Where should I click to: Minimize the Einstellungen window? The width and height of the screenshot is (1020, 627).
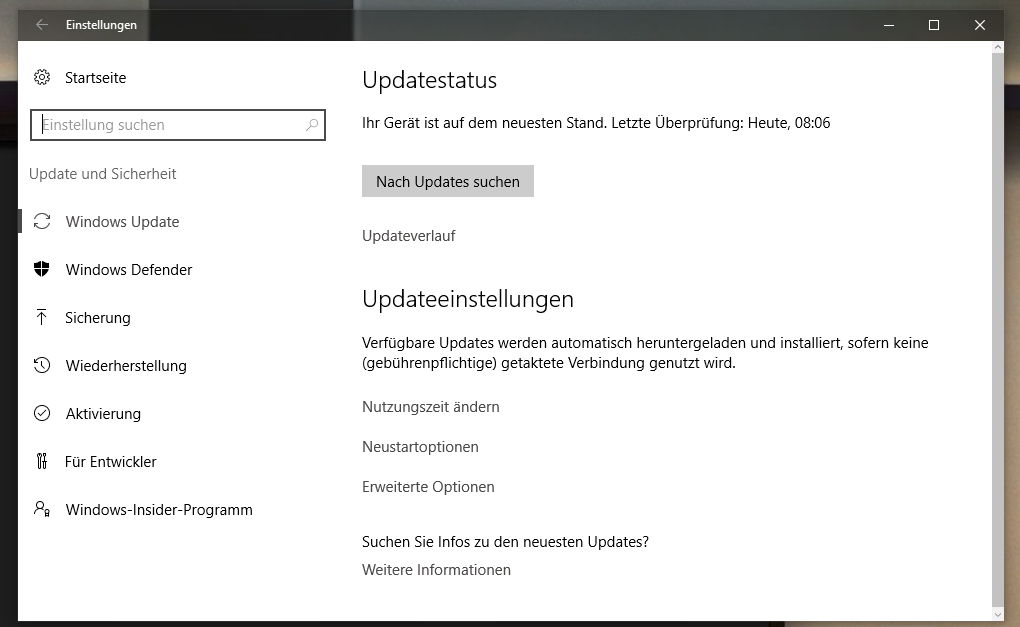[x=889, y=25]
